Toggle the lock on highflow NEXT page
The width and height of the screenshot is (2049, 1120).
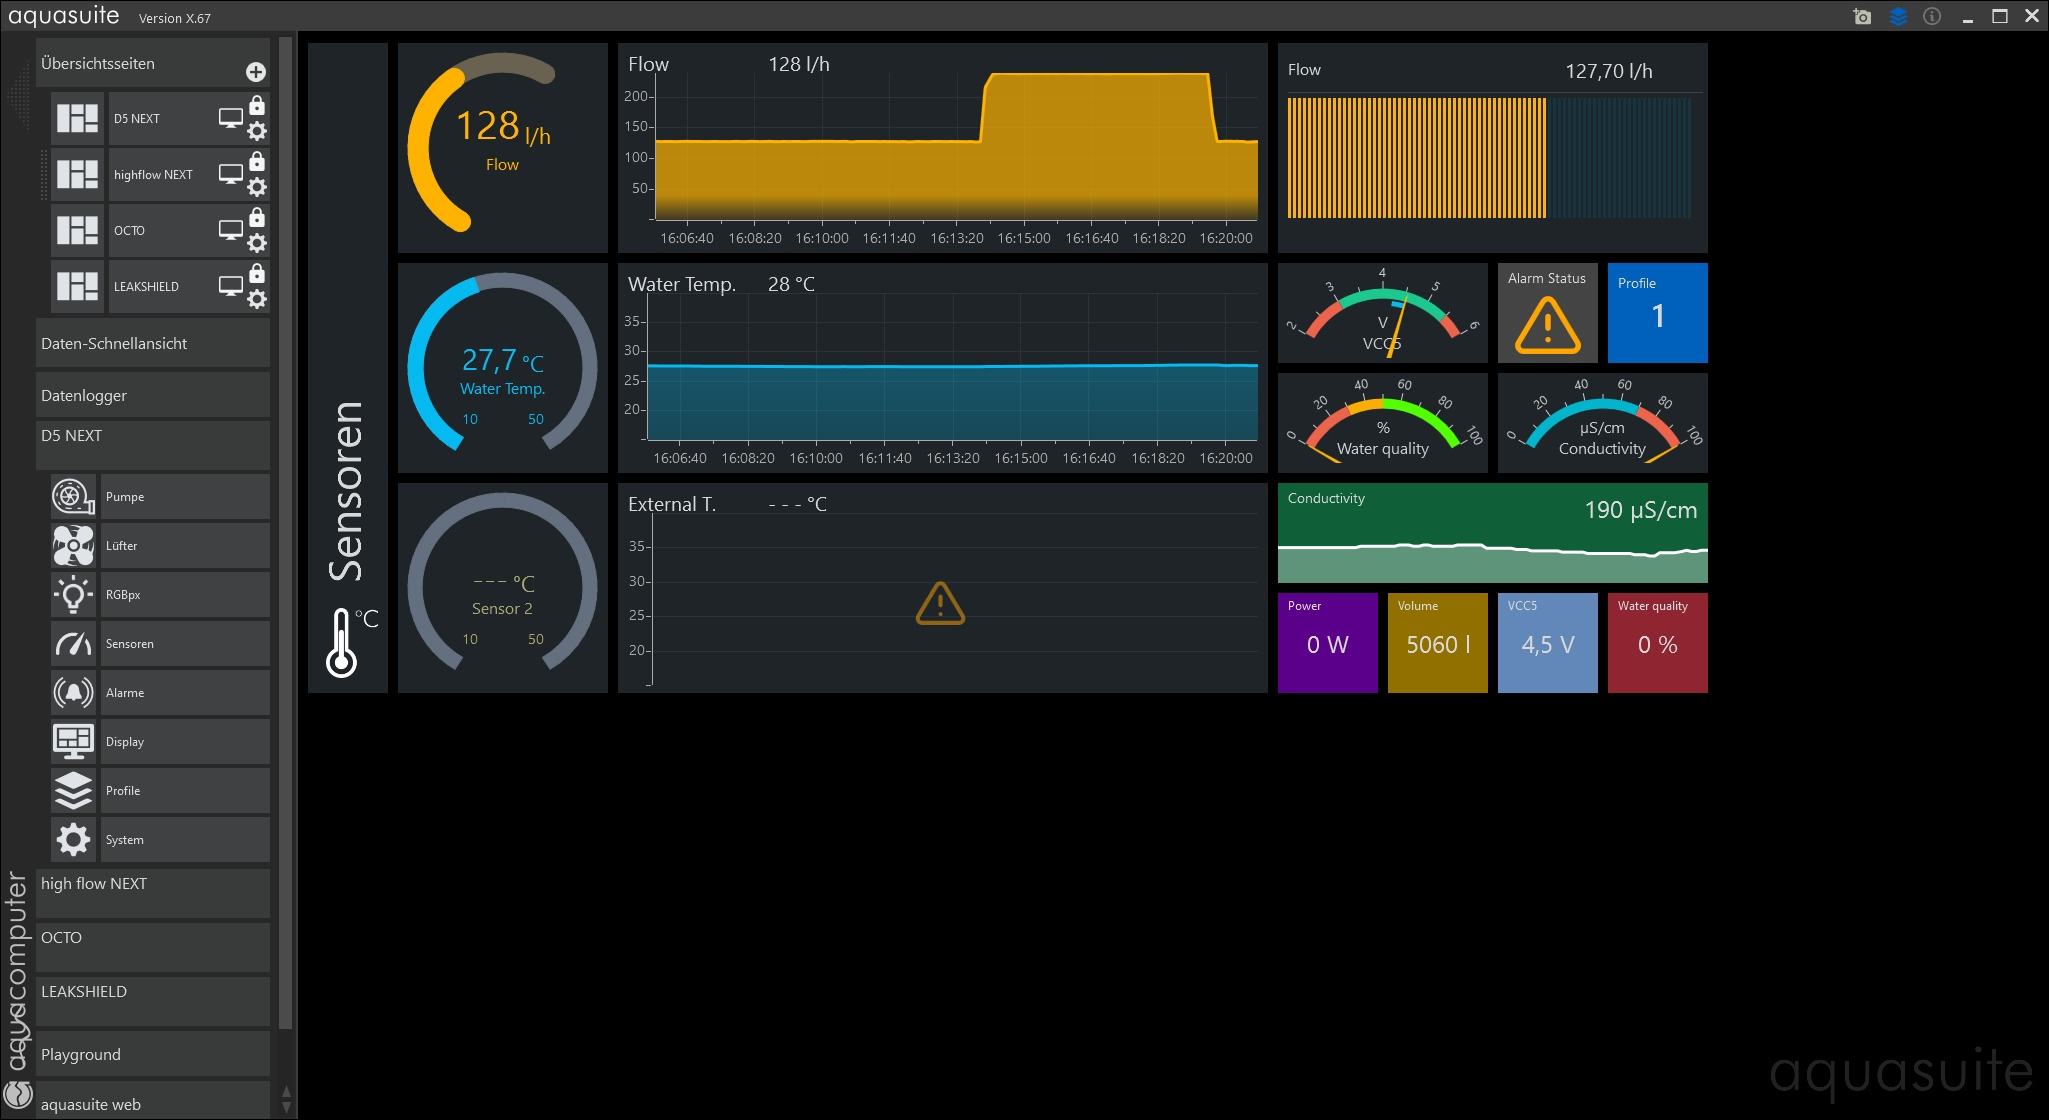(257, 161)
